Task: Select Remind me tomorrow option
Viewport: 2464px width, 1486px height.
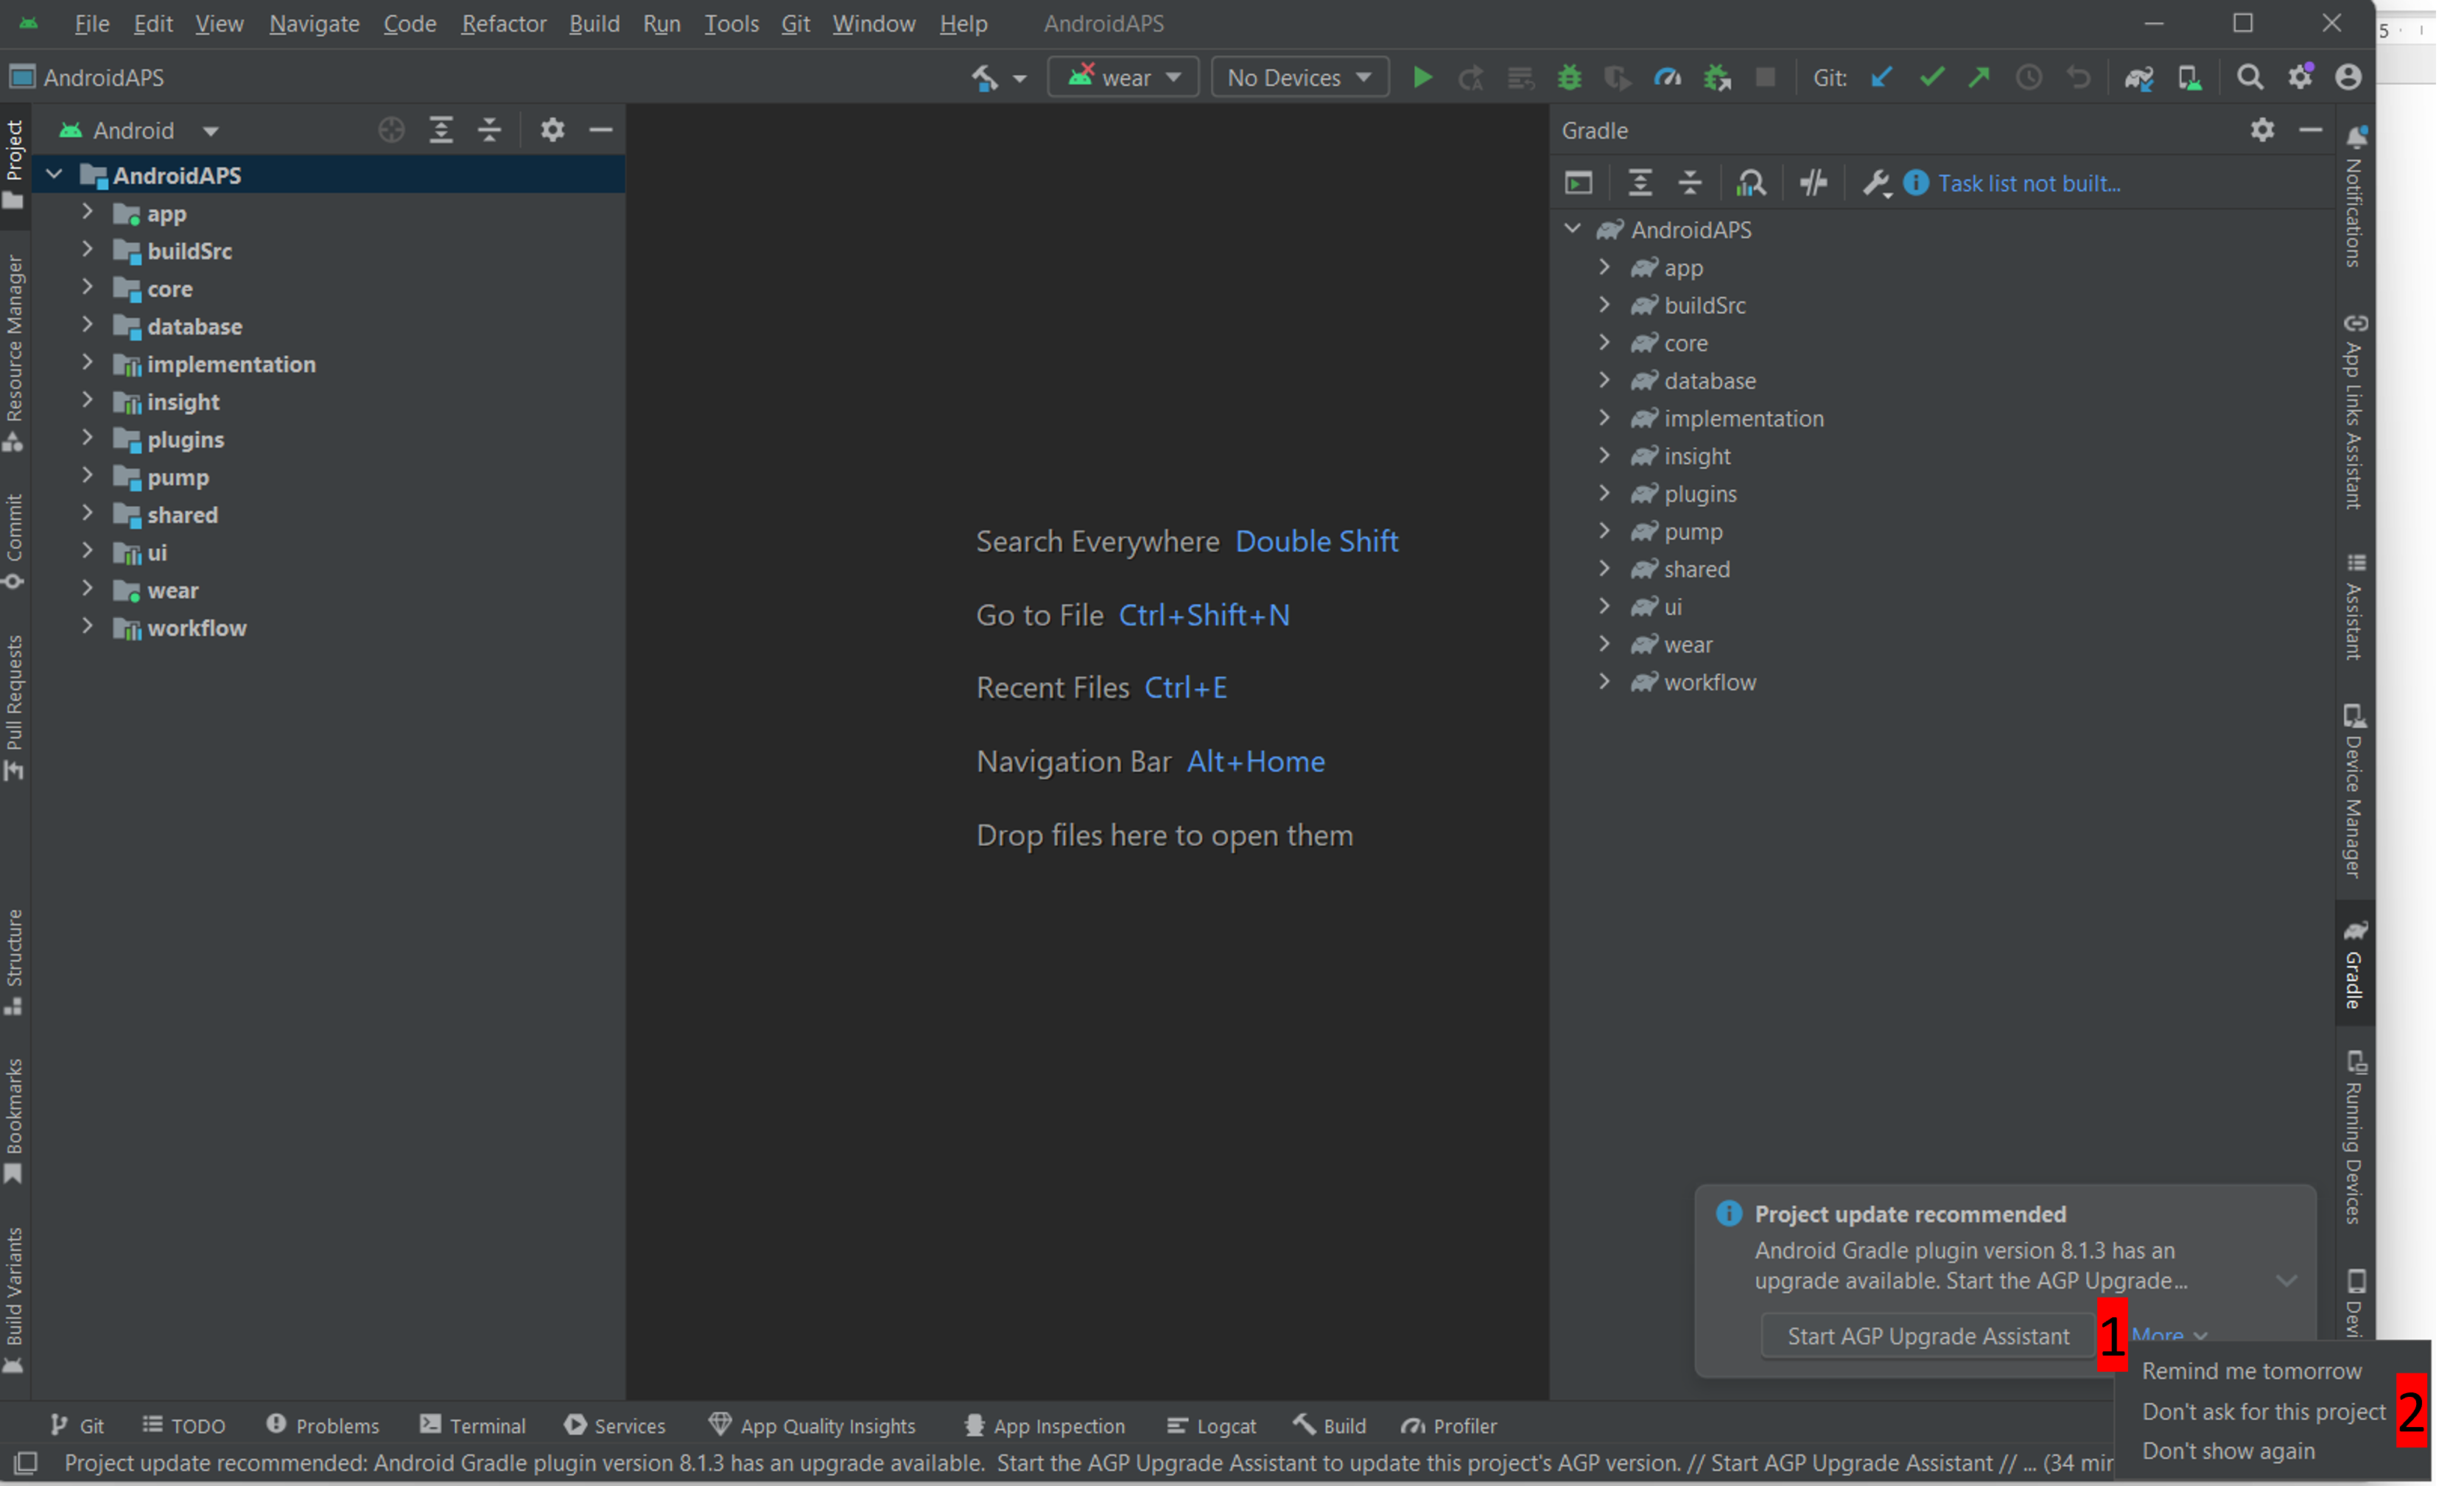Action: [x=2251, y=1371]
